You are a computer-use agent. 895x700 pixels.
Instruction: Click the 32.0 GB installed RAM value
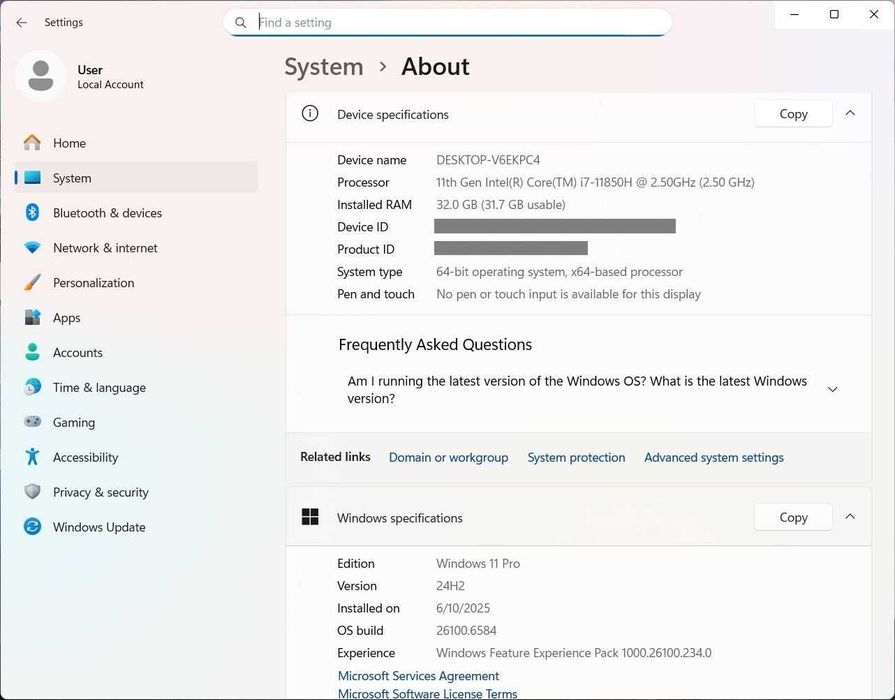[501, 204]
